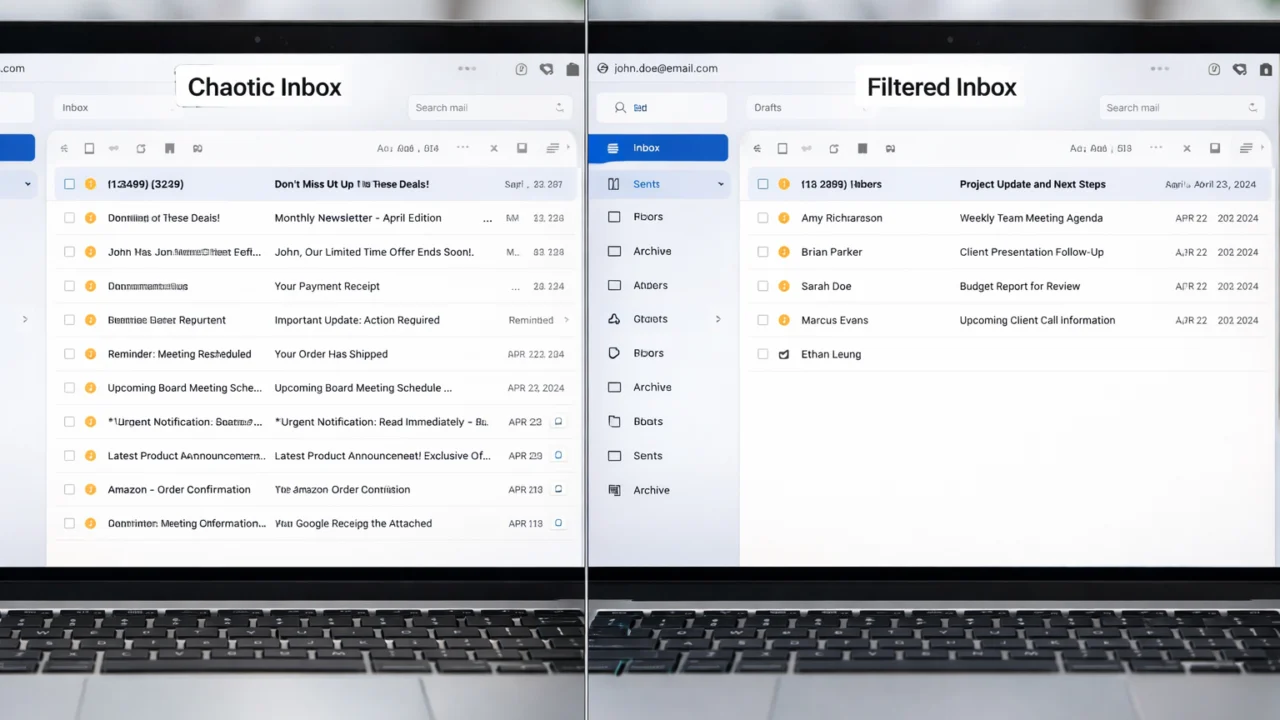Click the Inbox folder icon in the sidebar

613,146
